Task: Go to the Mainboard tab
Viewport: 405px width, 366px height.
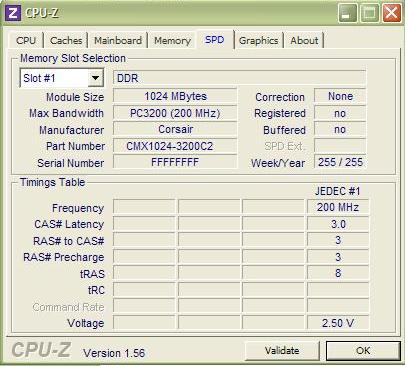Action: coord(118,41)
